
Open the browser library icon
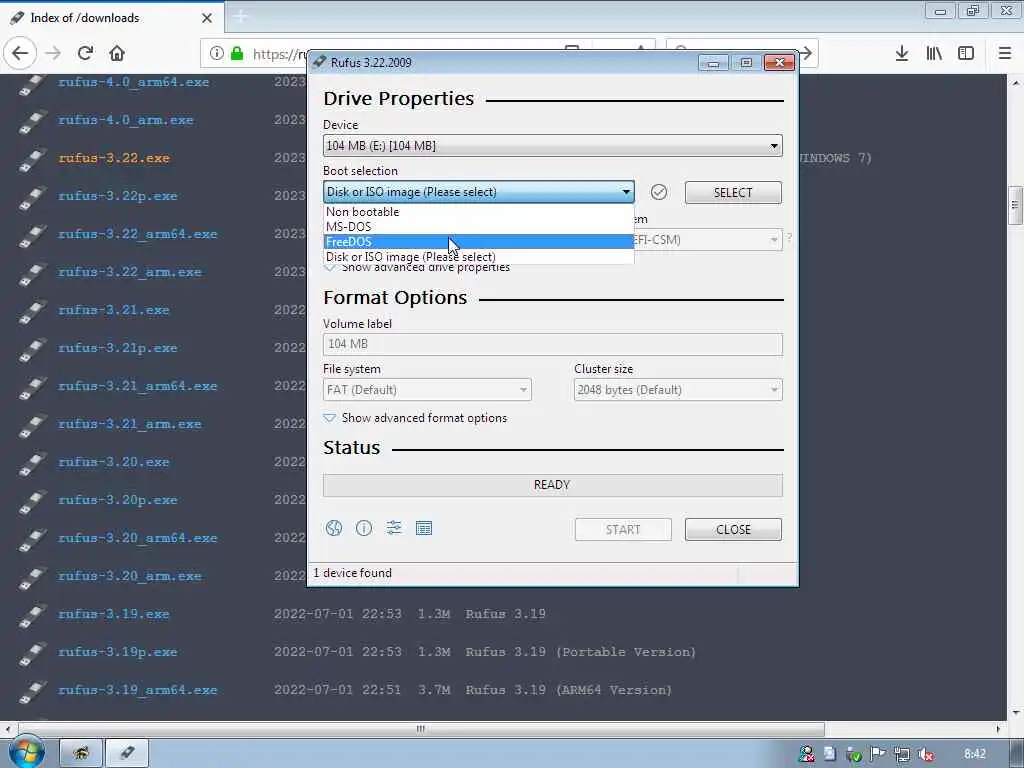(x=934, y=53)
